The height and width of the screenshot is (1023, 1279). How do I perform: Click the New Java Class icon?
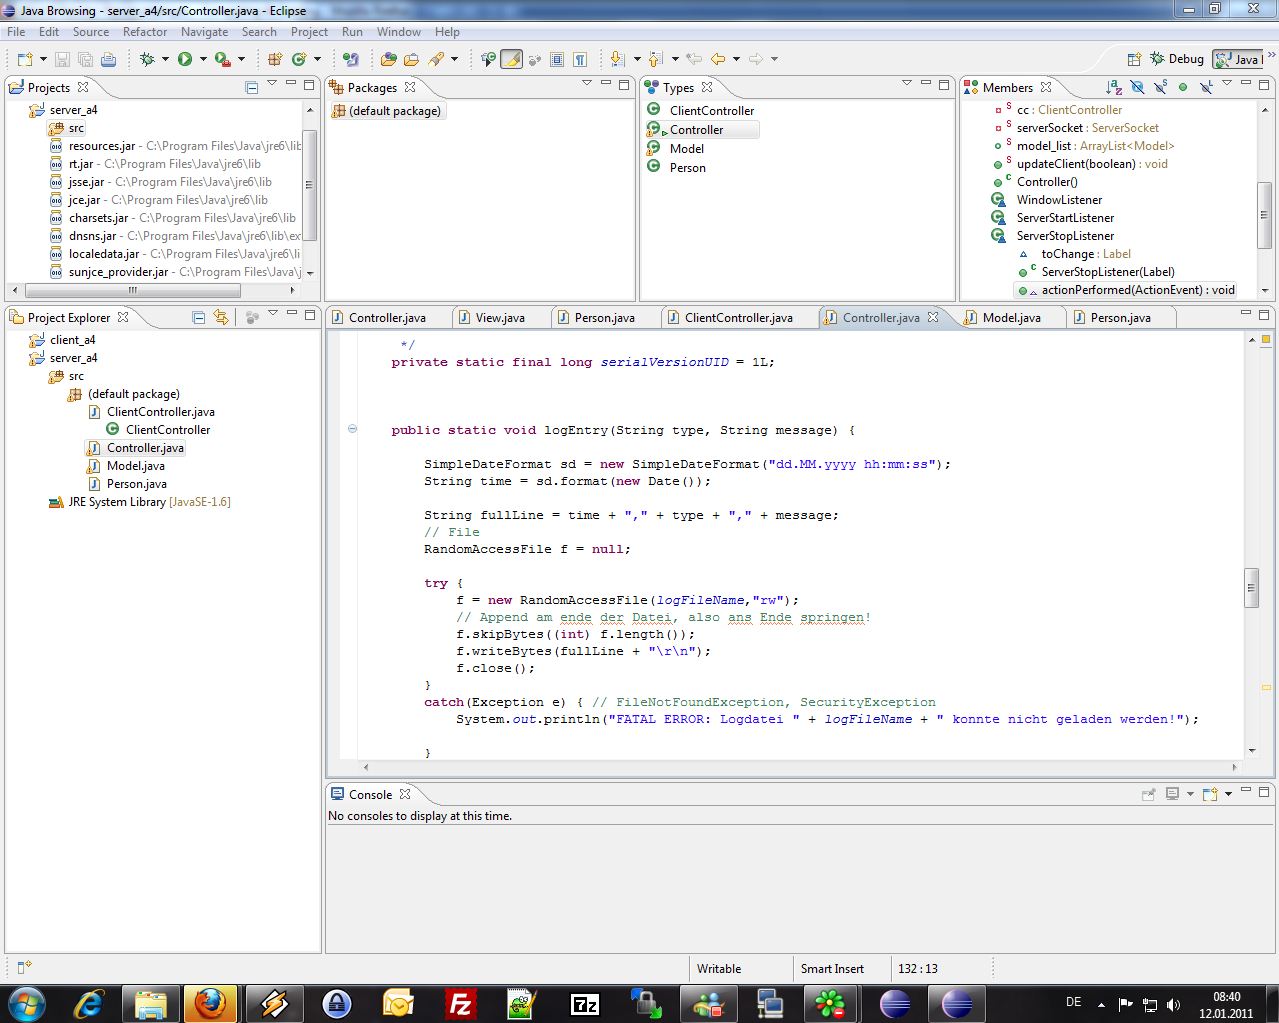[298, 59]
